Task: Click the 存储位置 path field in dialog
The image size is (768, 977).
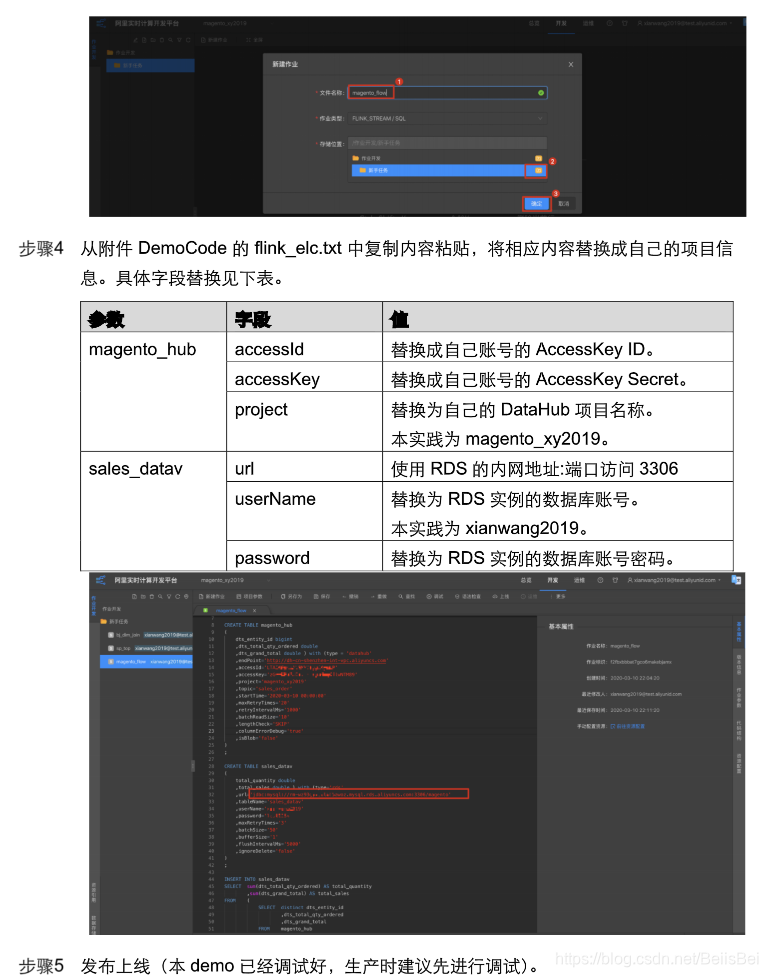Action: 447,143
